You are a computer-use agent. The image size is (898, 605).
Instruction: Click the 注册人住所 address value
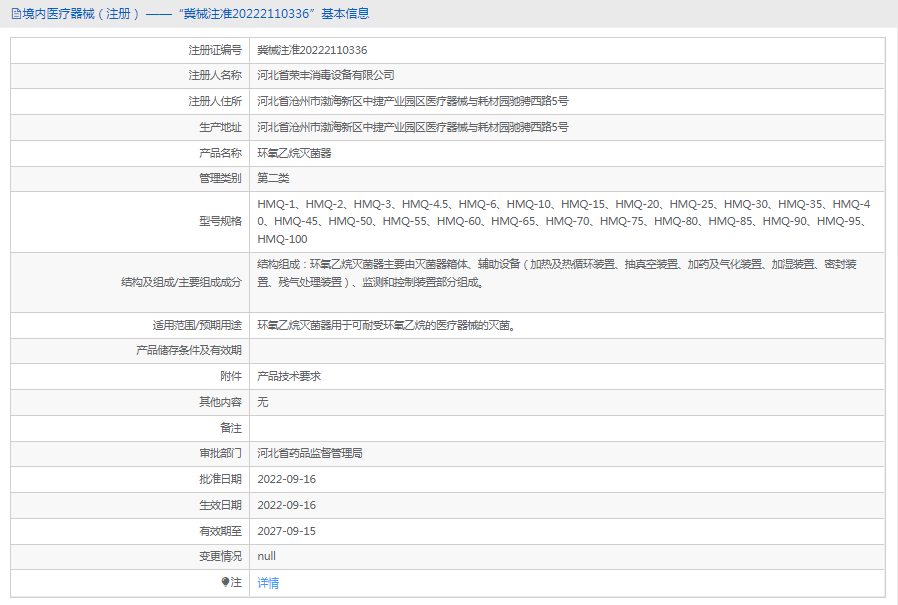point(412,101)
